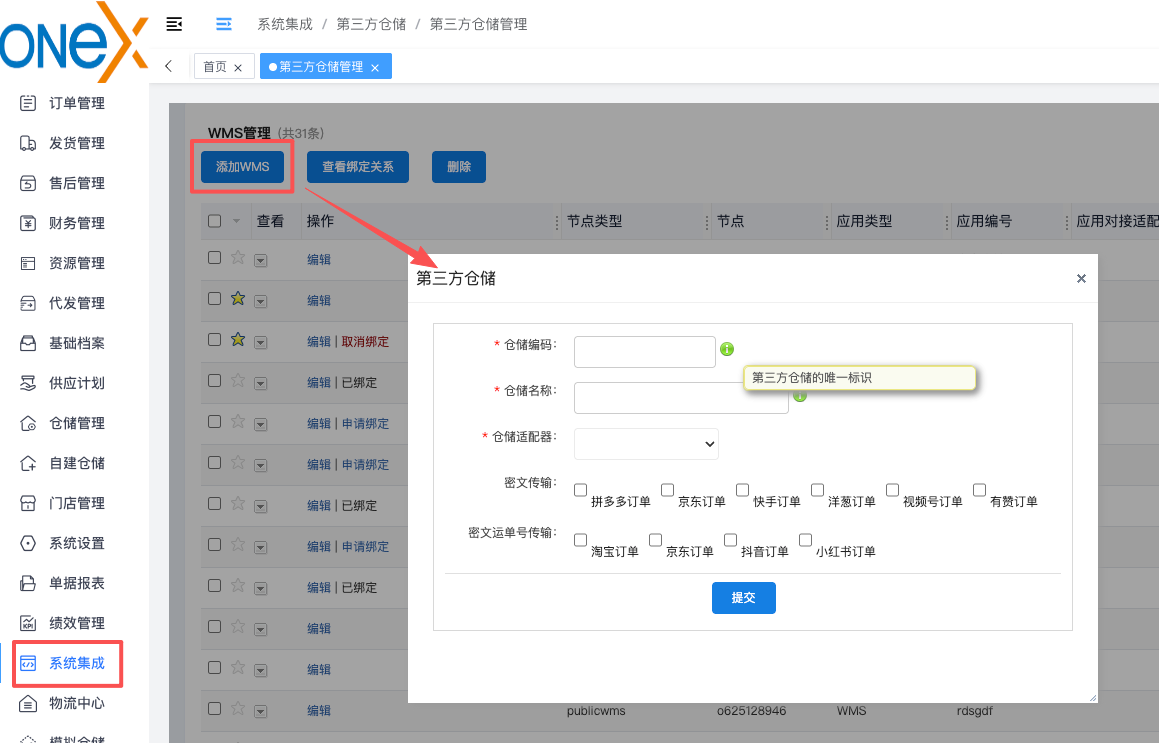
Task: Click 编辑 in the publicwms row
Action: coord(319,710)
